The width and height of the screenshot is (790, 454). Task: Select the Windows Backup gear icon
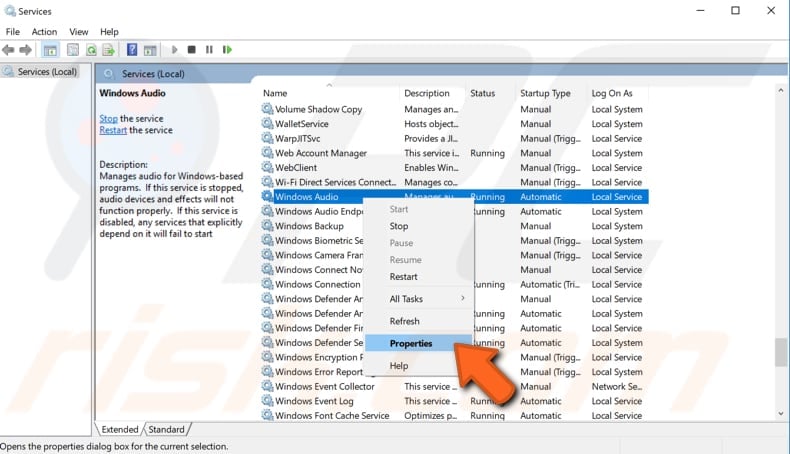pyautogui.click(x=267, y=226)
